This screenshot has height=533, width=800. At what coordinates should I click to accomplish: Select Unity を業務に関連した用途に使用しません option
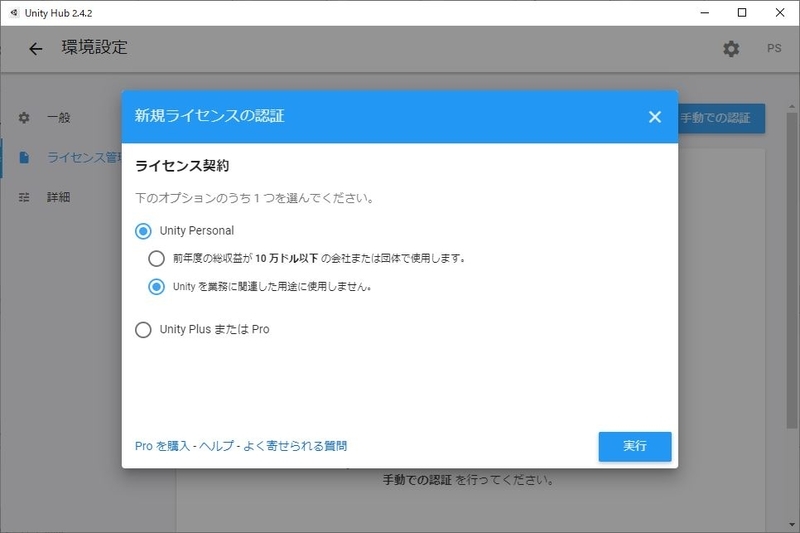coord(156,287)
